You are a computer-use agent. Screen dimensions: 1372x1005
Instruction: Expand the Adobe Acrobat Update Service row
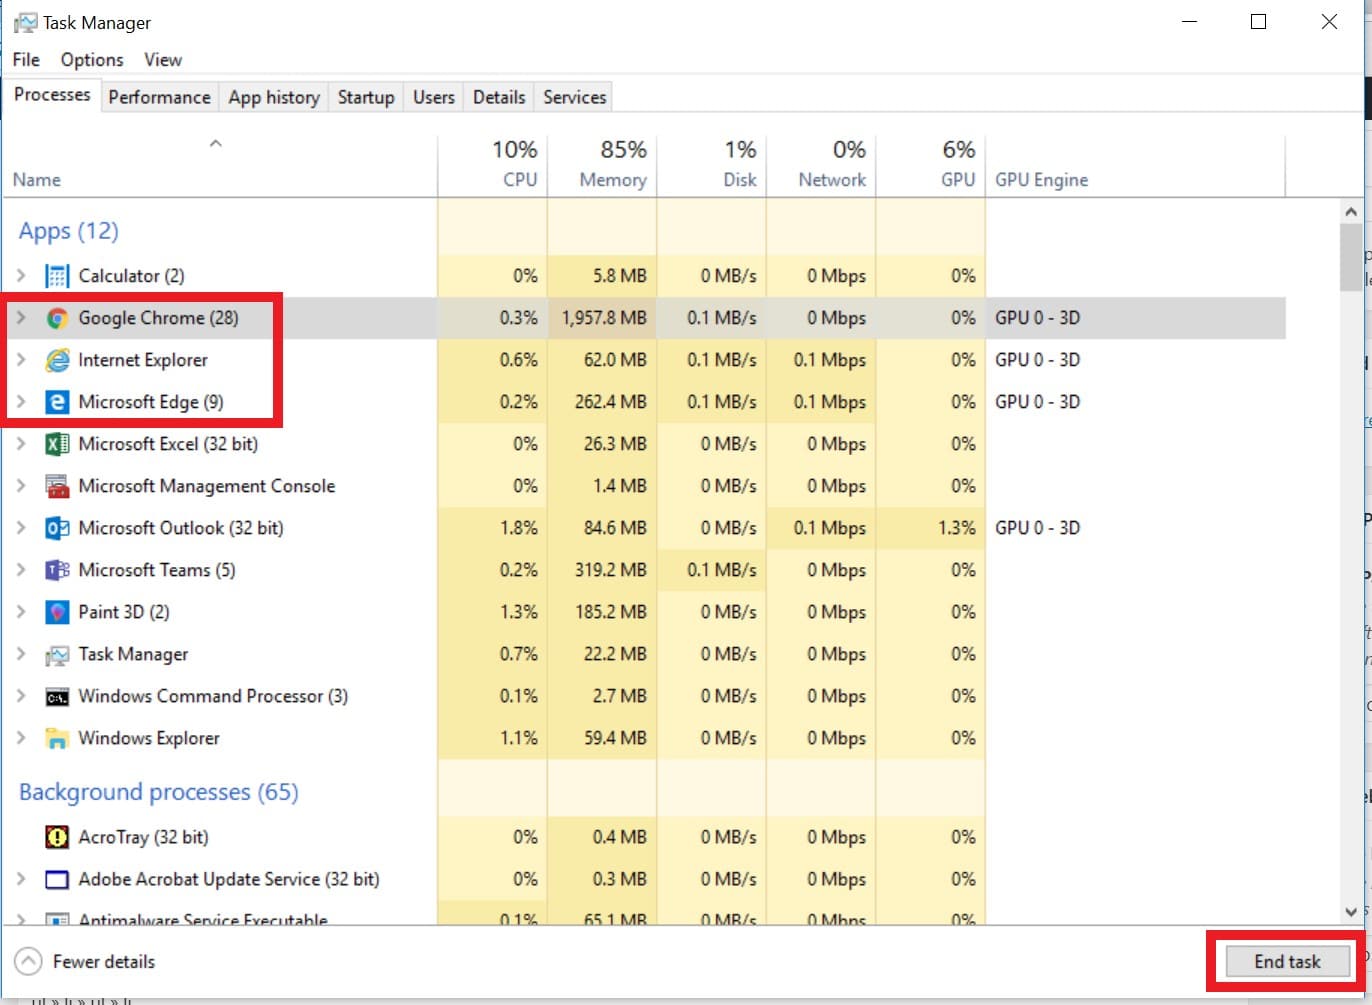pyautogui.click(x=21, y=879)
